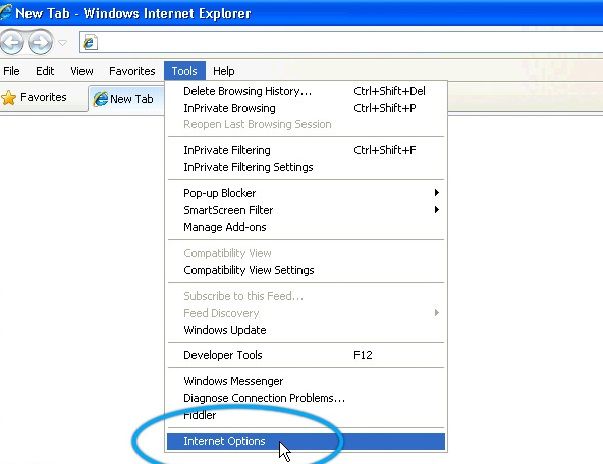Open the View menu
The height and width of the screenshot is (464, 603).
pyautogui.click(x=82, y=71)
